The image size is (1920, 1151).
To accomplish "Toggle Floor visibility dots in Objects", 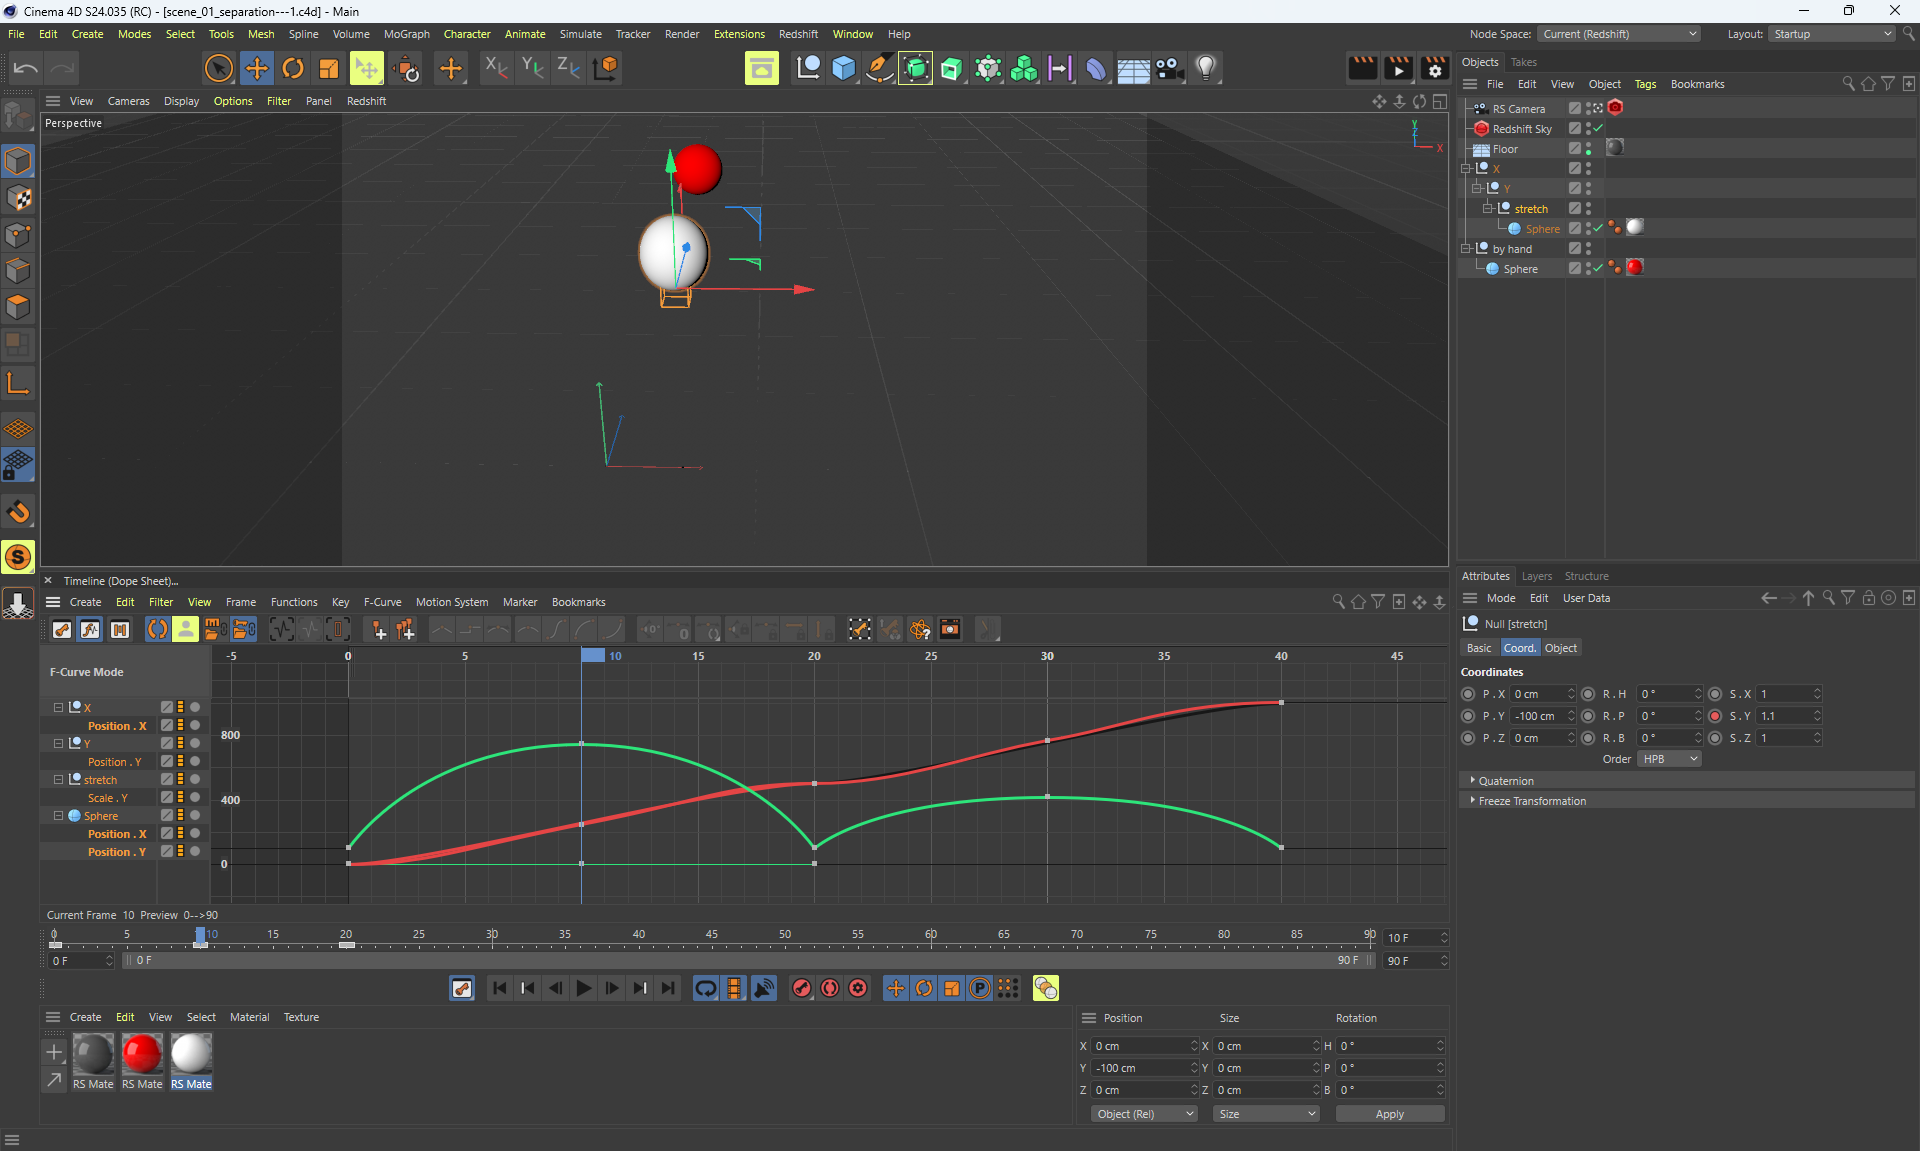I will (1588, 148).
